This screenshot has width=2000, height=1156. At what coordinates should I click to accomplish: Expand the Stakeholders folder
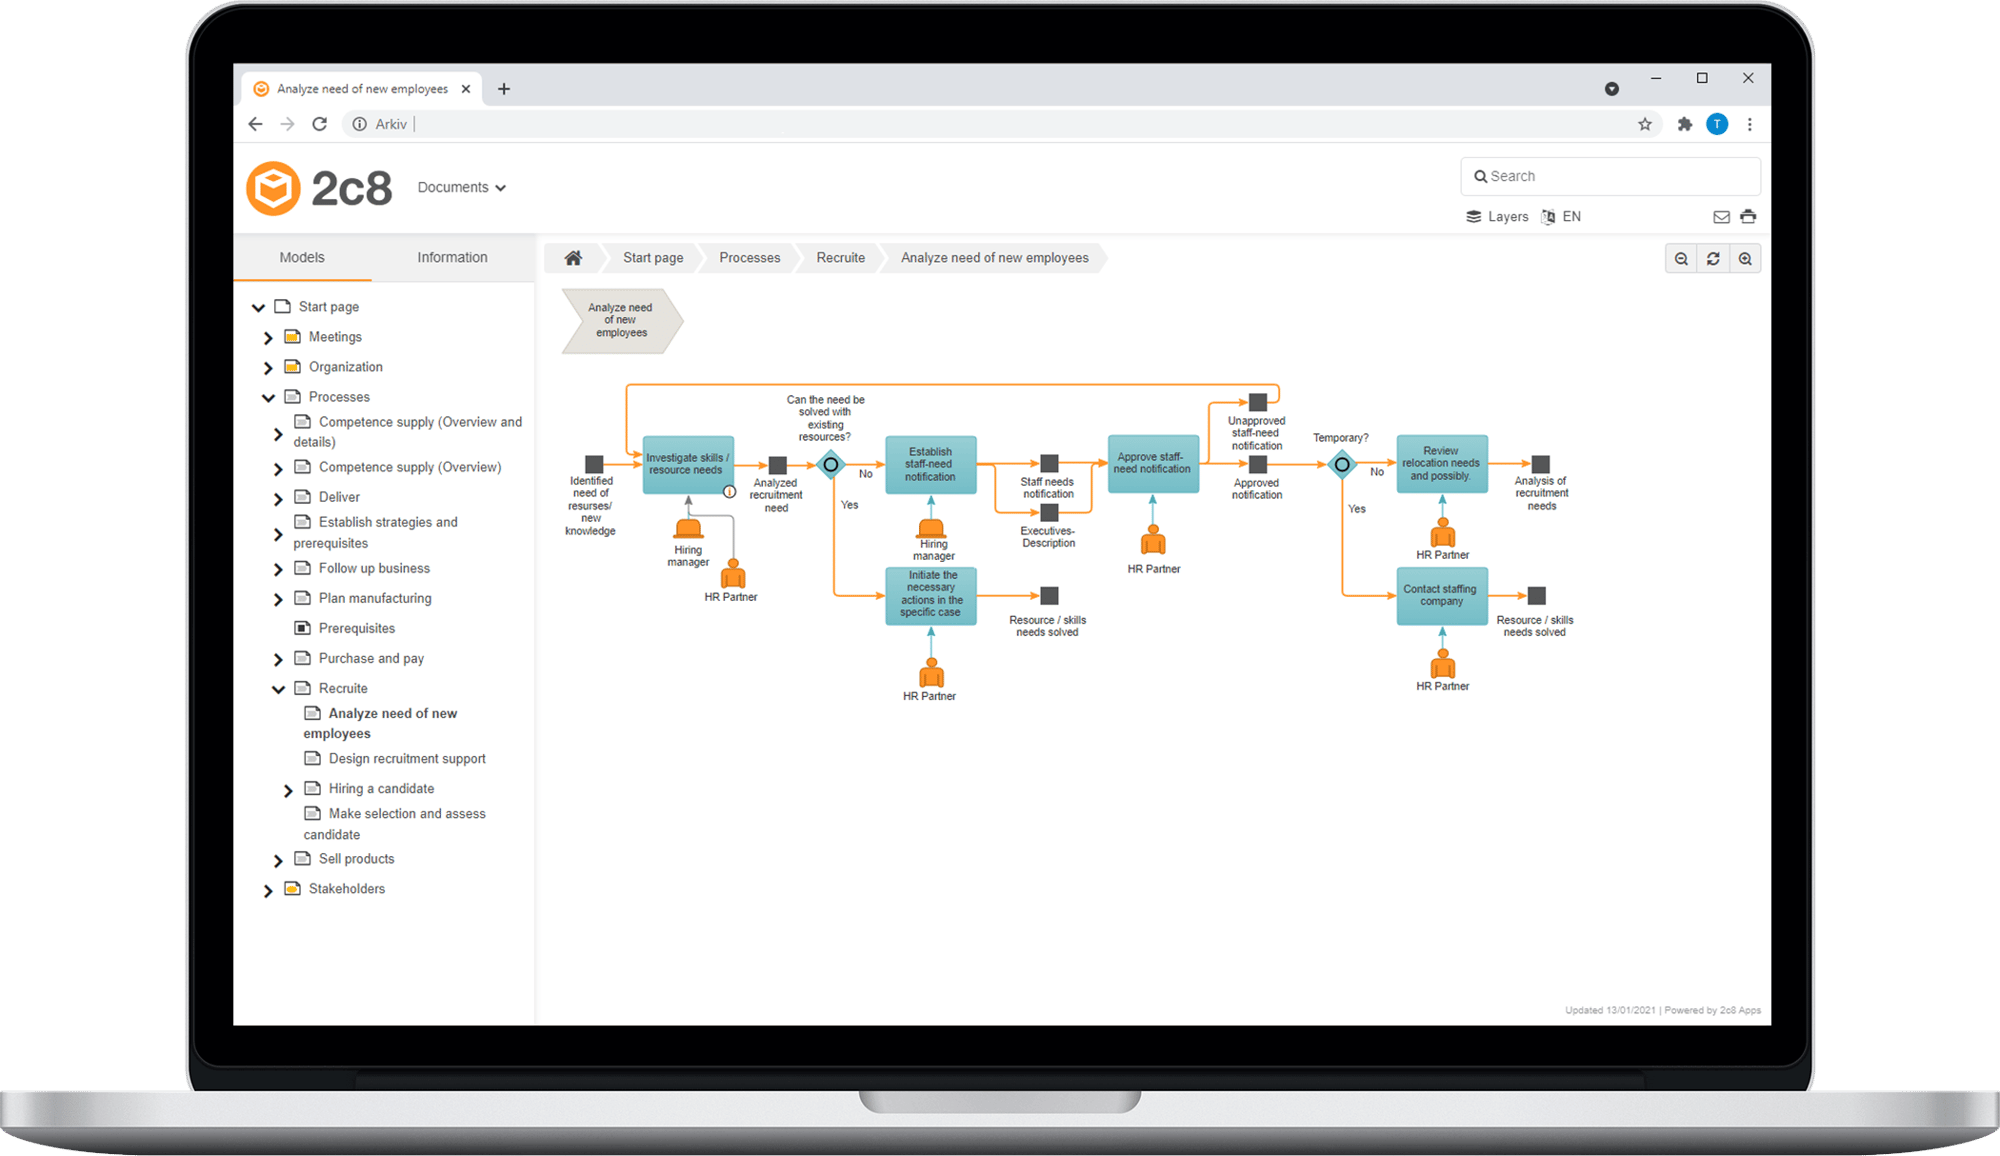[268, 890]
